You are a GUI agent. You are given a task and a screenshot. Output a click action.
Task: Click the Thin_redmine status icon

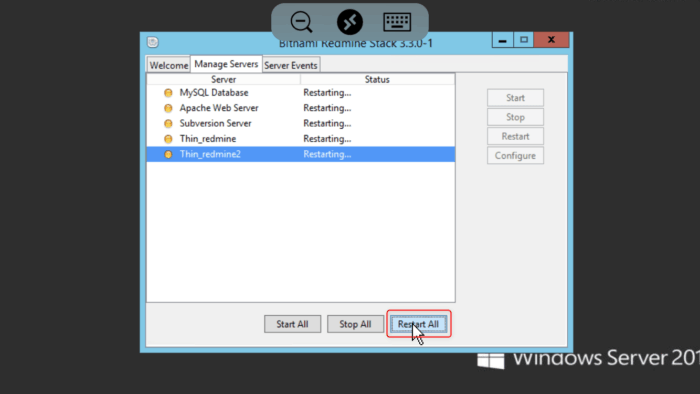168,139
